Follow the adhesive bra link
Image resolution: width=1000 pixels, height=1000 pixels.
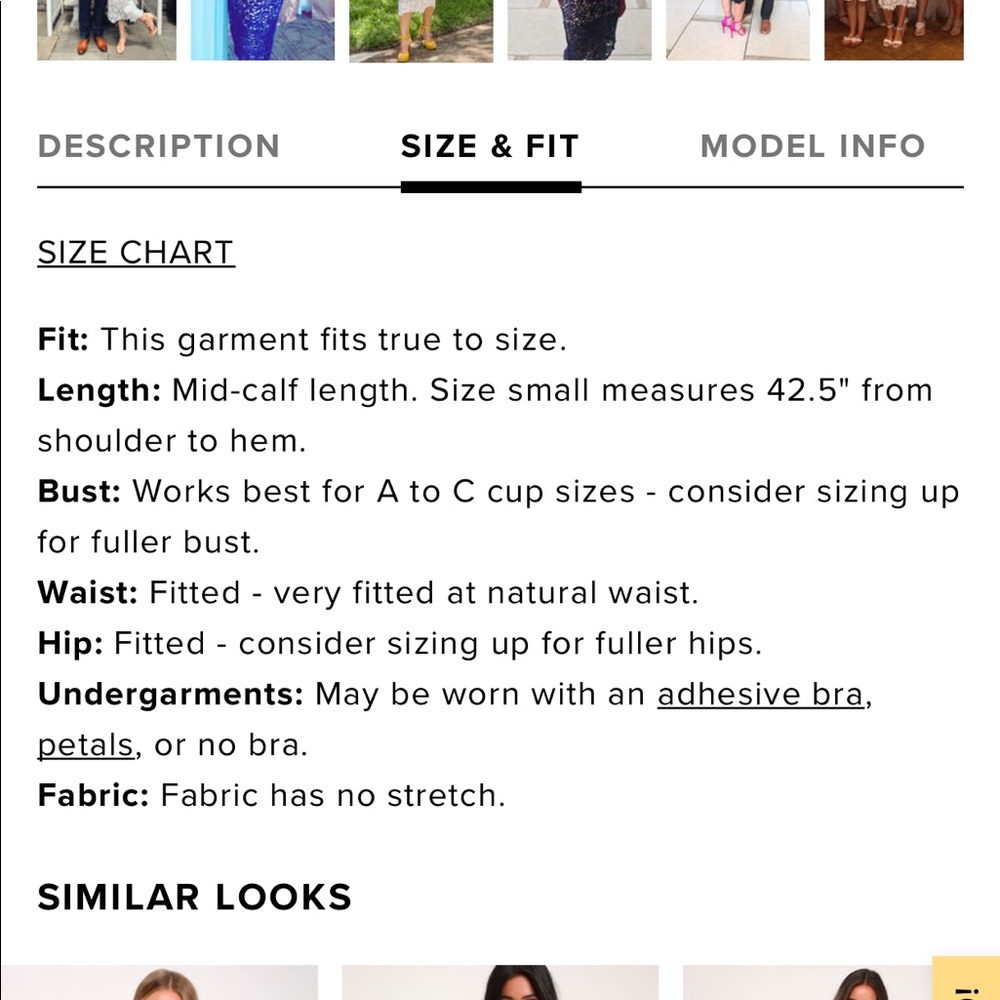click(760, 694)
